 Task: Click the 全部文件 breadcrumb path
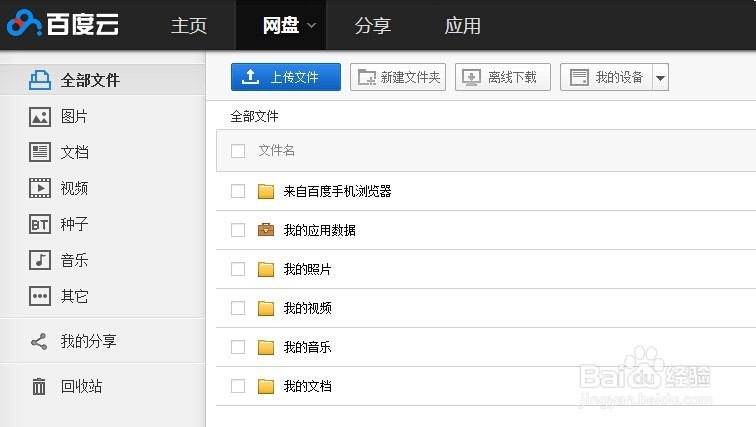[x=254, y=116]
